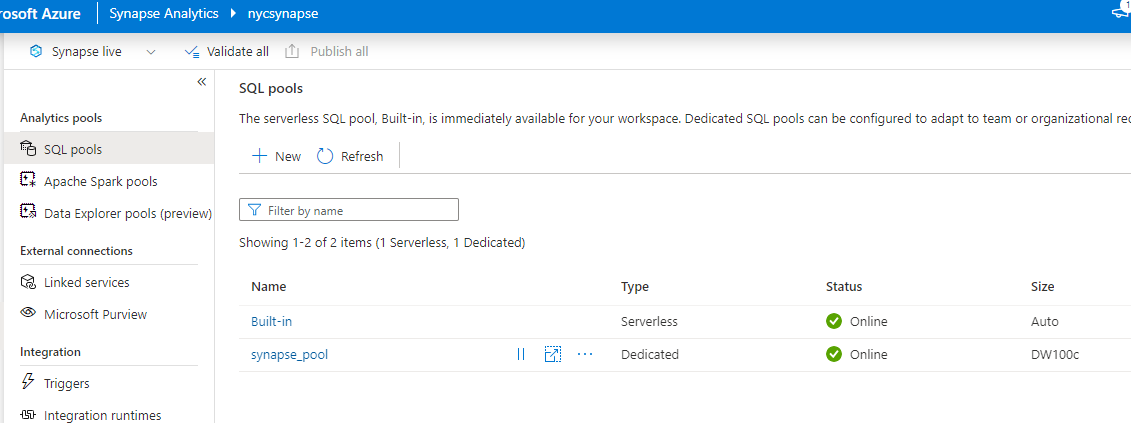Click the Publish all upload icon
Image resolution: width=1131 pixels, height=423 pixels.
pos(291,51)
